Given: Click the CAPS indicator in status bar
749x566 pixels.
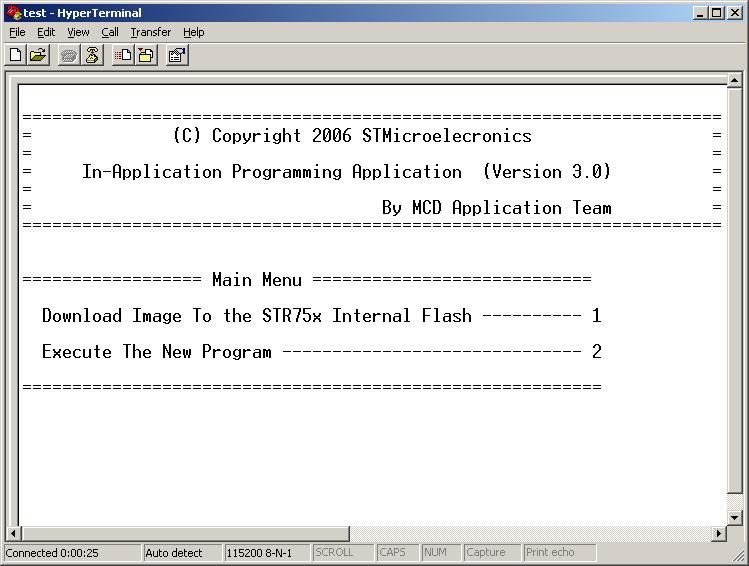Looking at the screenshot, I should pos(397,553).
